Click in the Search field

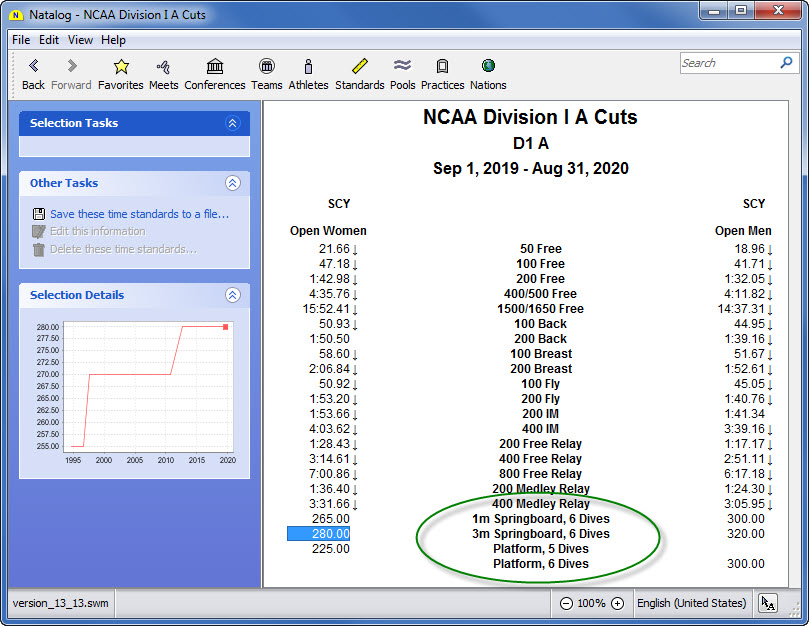[727, 63]
